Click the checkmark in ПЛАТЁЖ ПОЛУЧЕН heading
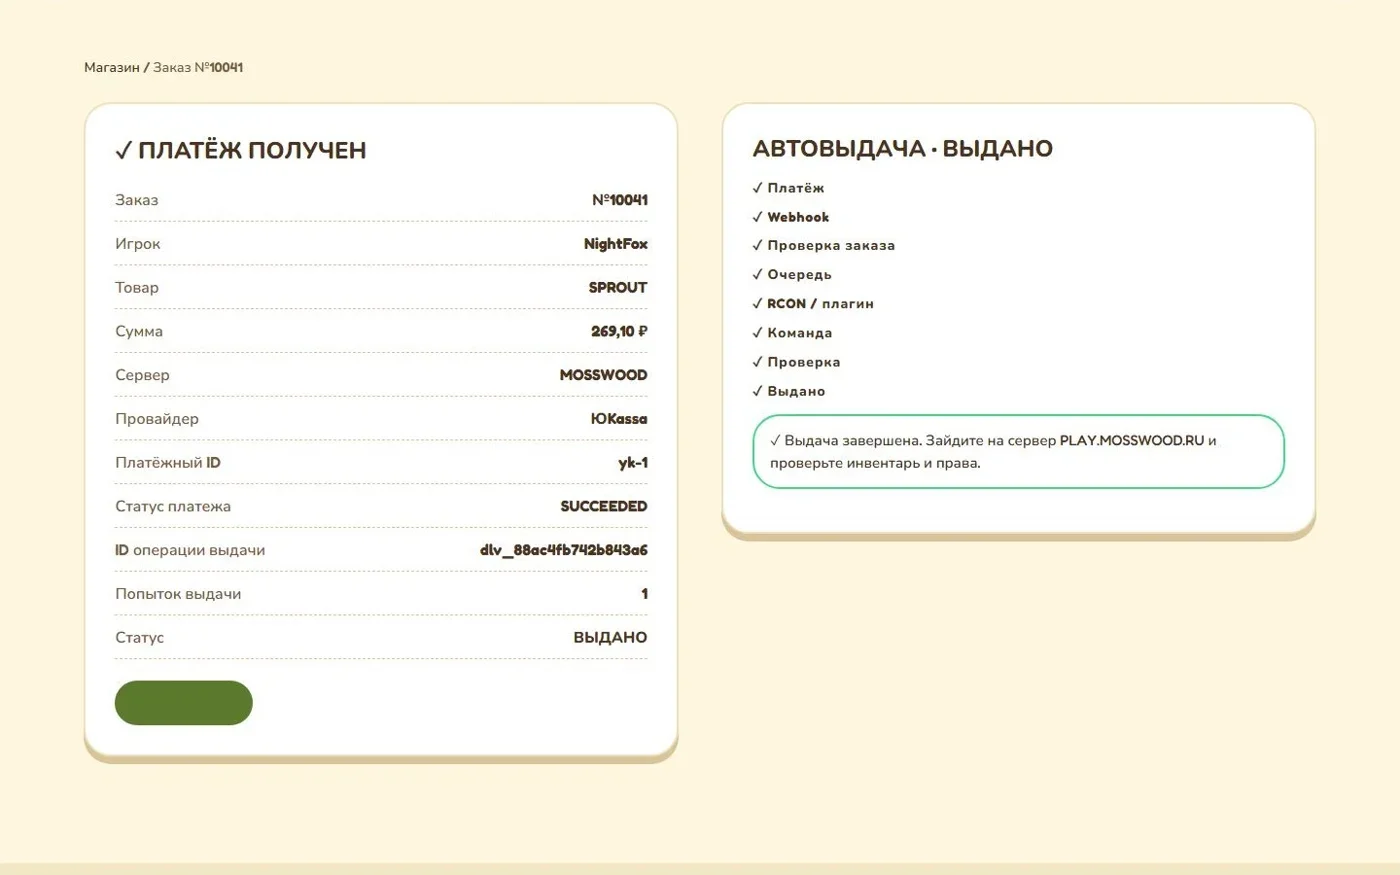Viewport: 1400px width, 875px height. [x=123, y=151]
